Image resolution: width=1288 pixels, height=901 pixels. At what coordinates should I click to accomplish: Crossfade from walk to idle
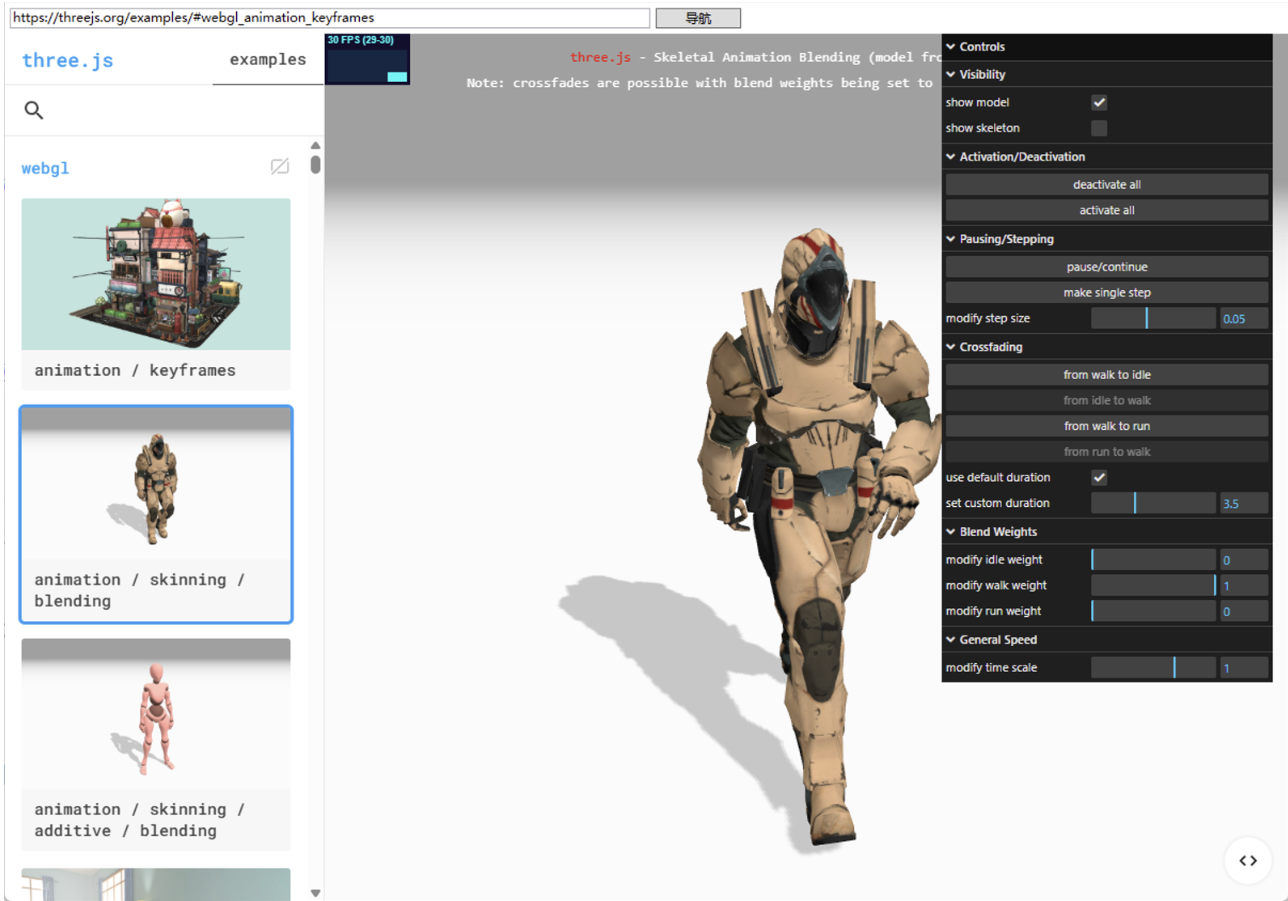coord(1107,375)
